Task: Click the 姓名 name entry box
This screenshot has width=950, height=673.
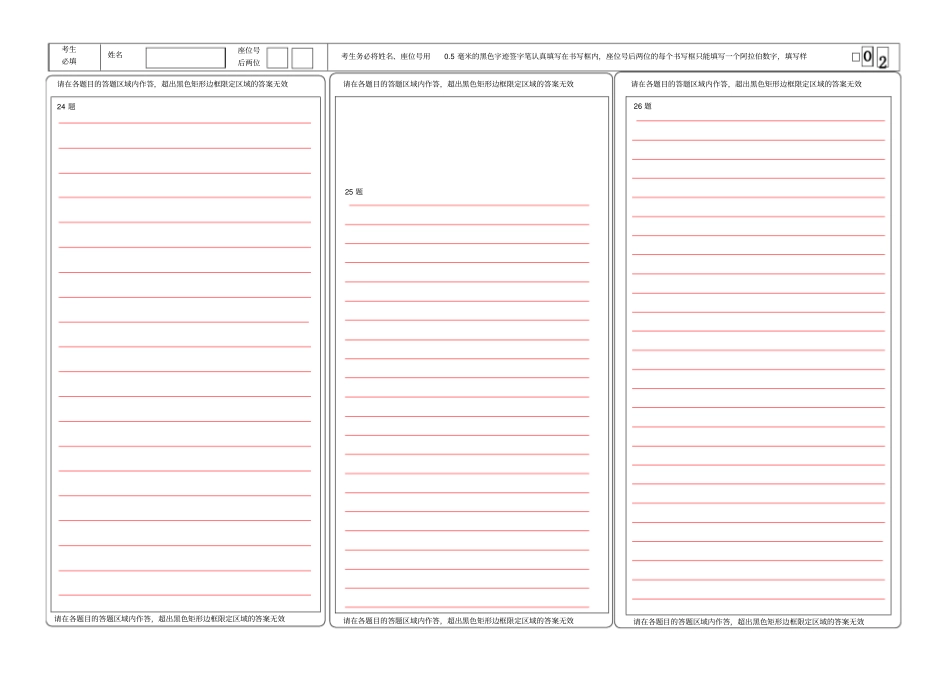Action: 185,58
